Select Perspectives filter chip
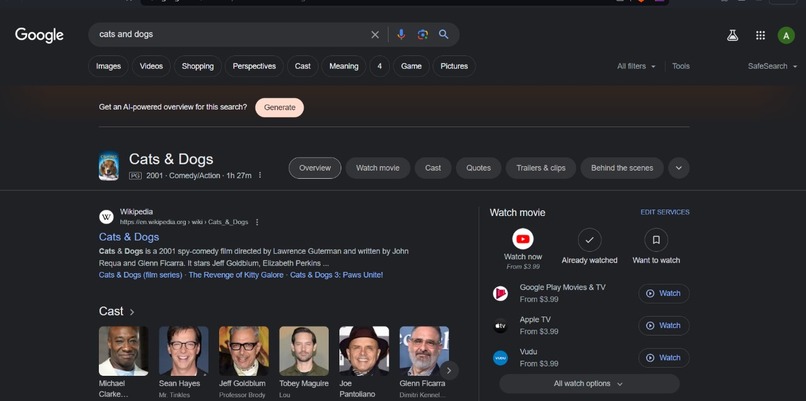Viewport: 806px width, 401px height. pyautogui.click(x=254, y=66)
